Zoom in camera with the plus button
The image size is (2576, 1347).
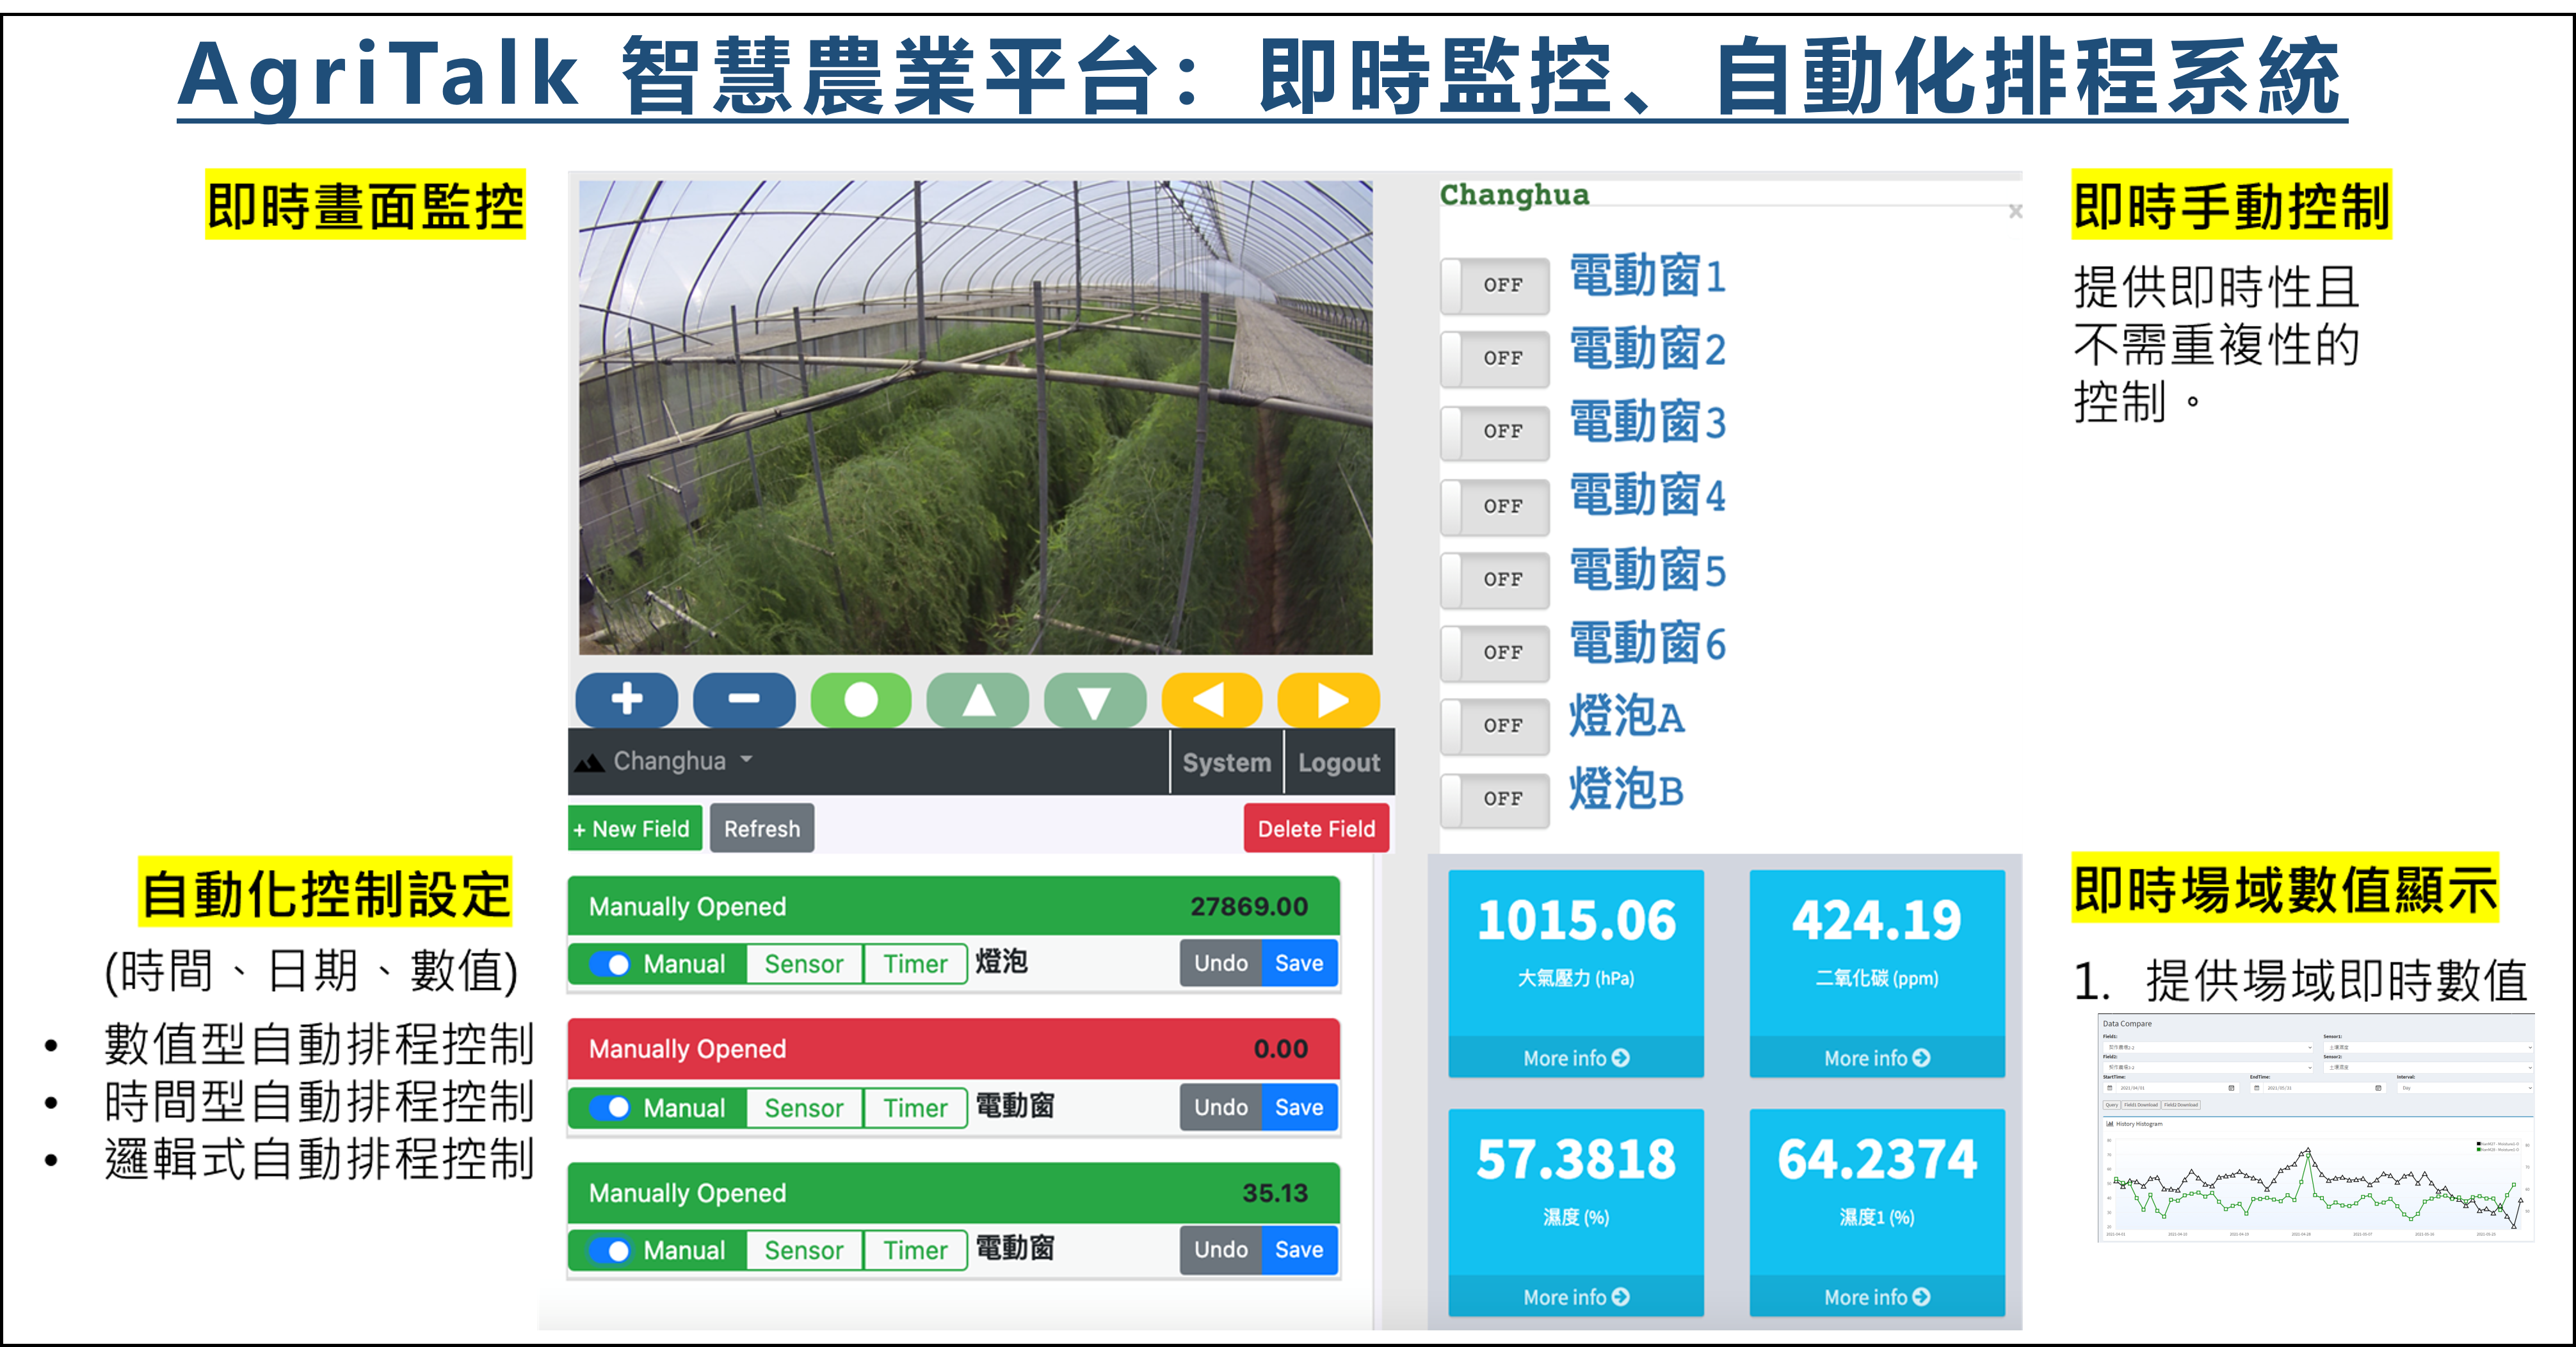tap(627, 699)
